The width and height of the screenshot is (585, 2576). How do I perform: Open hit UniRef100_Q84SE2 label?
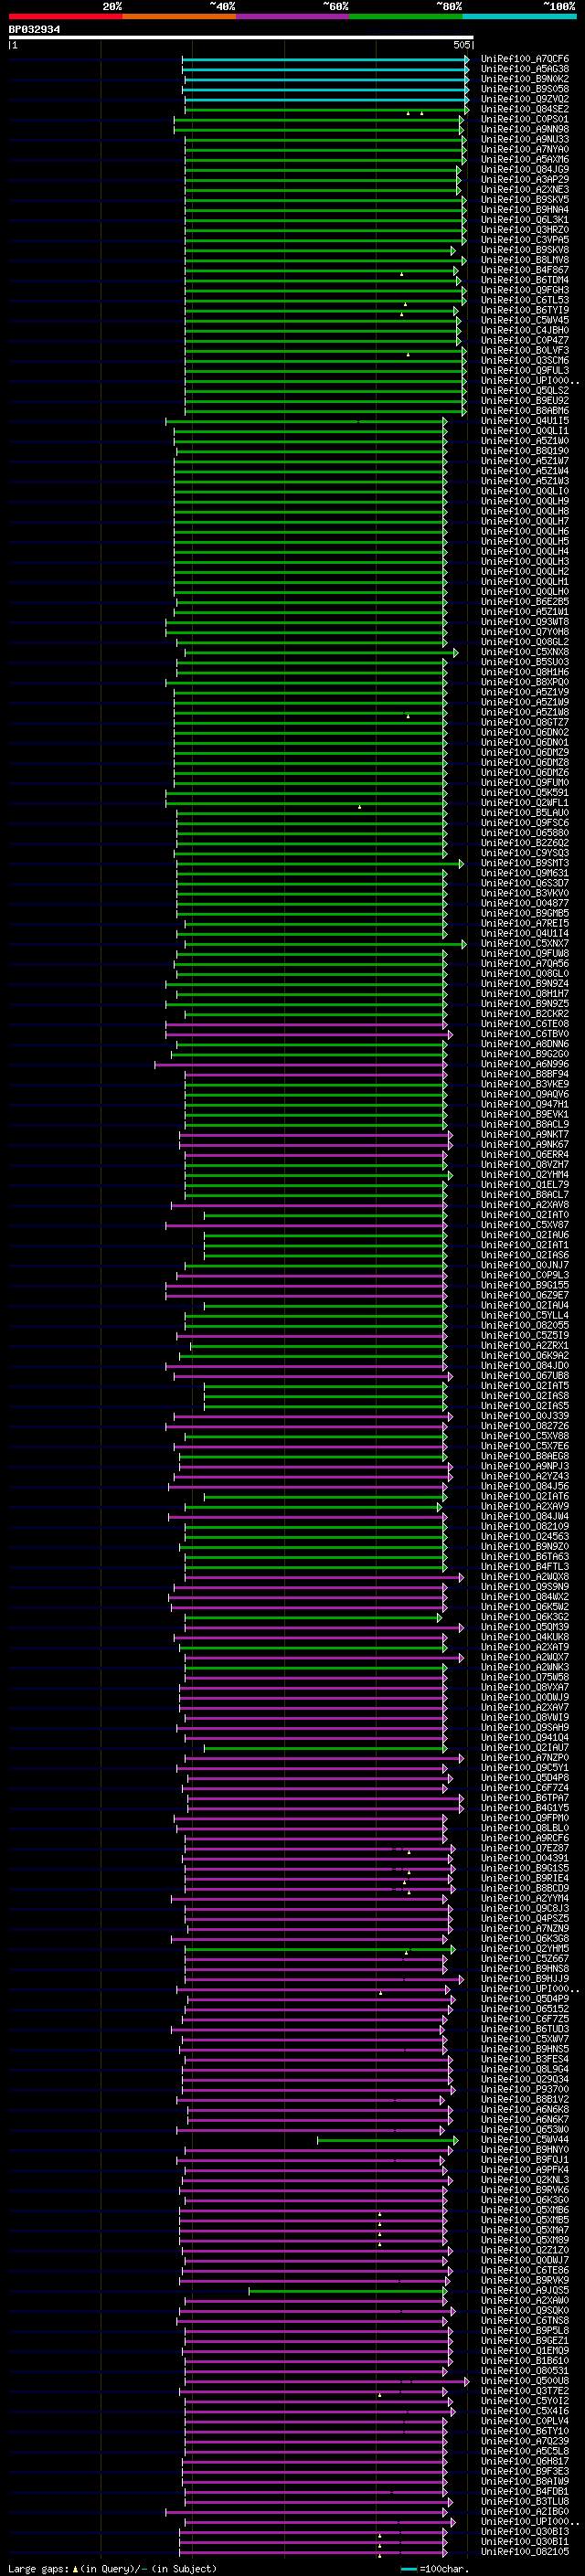coord(525,109)
